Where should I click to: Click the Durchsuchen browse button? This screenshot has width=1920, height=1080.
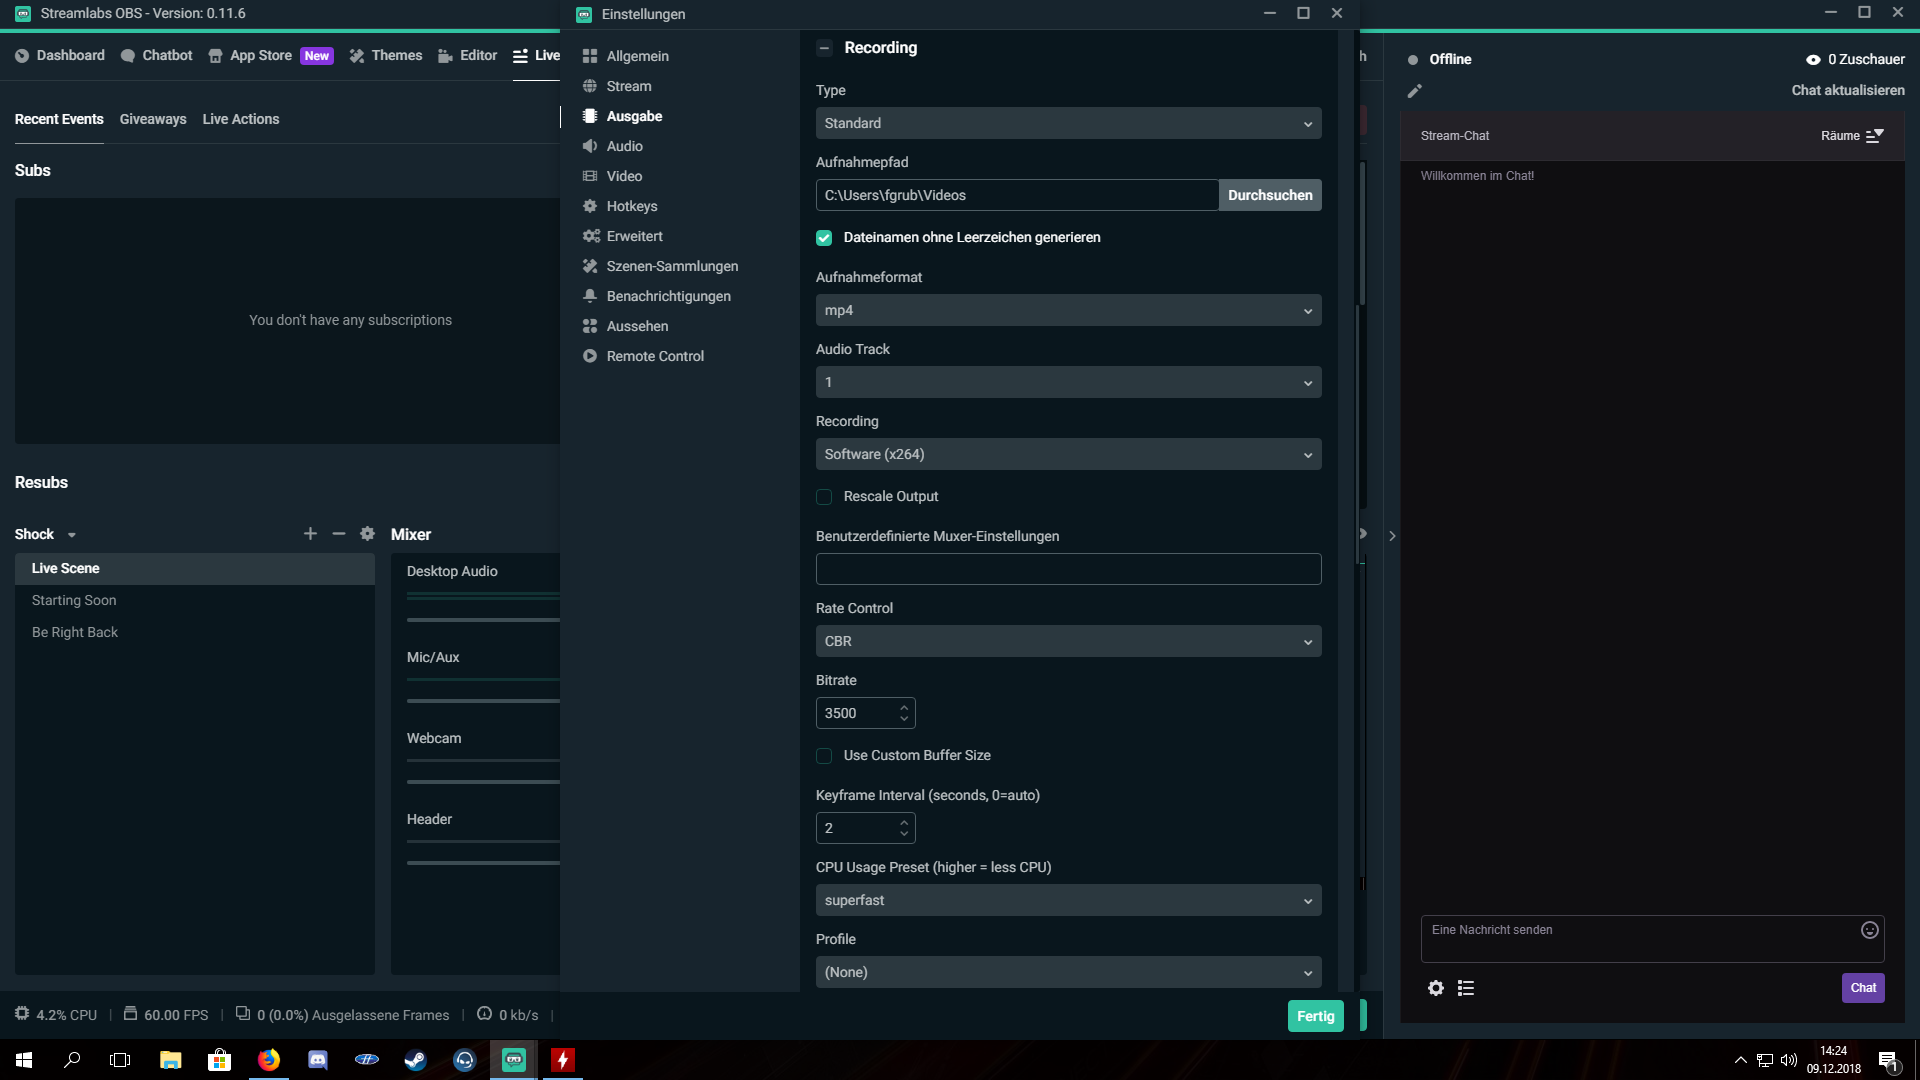[1270, 195]
